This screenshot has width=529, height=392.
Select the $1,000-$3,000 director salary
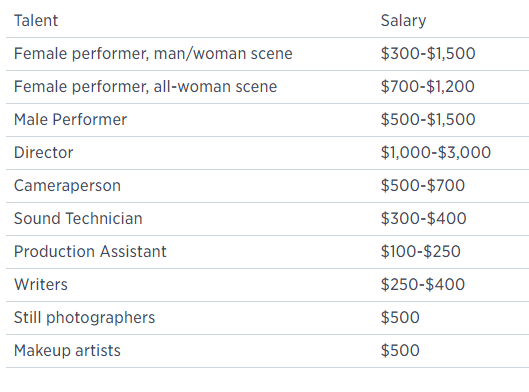pyautogui.click(x=436, y=153)
